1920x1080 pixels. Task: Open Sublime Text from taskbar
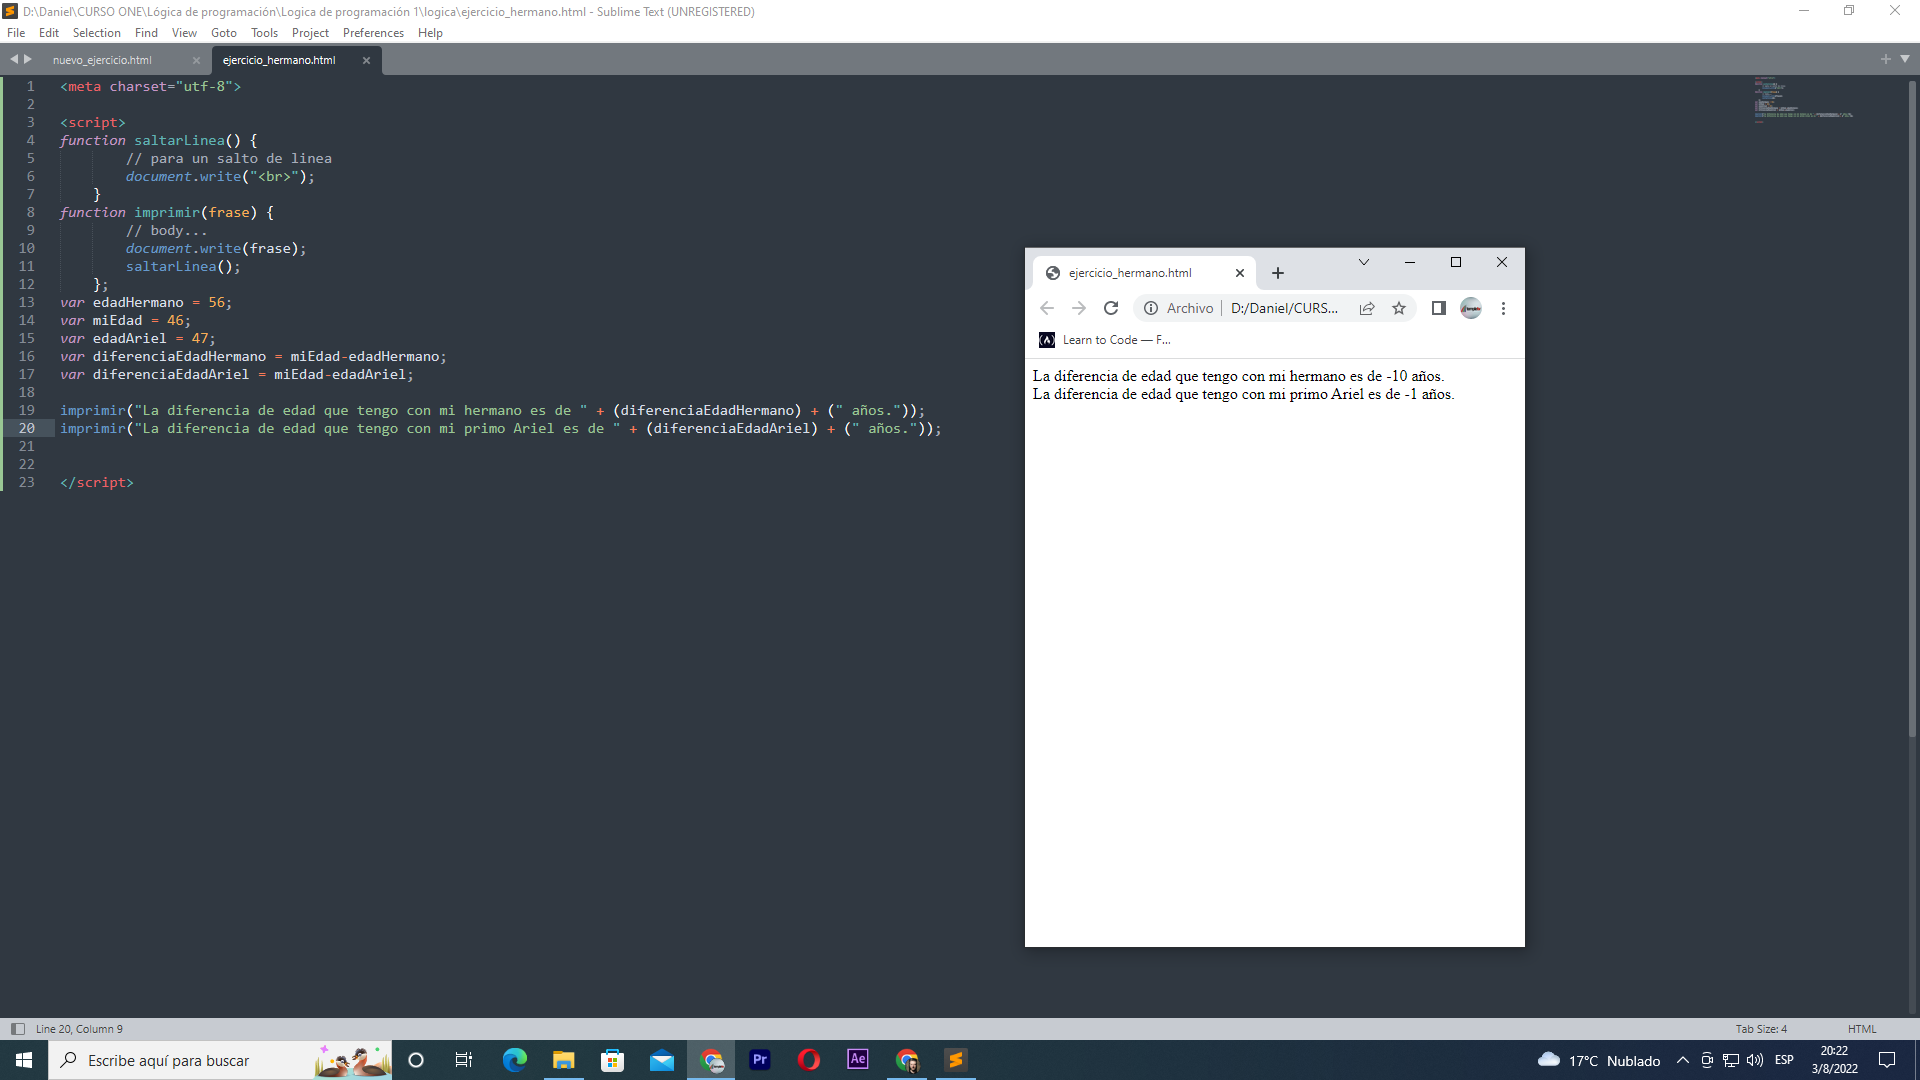(956, 1060)
